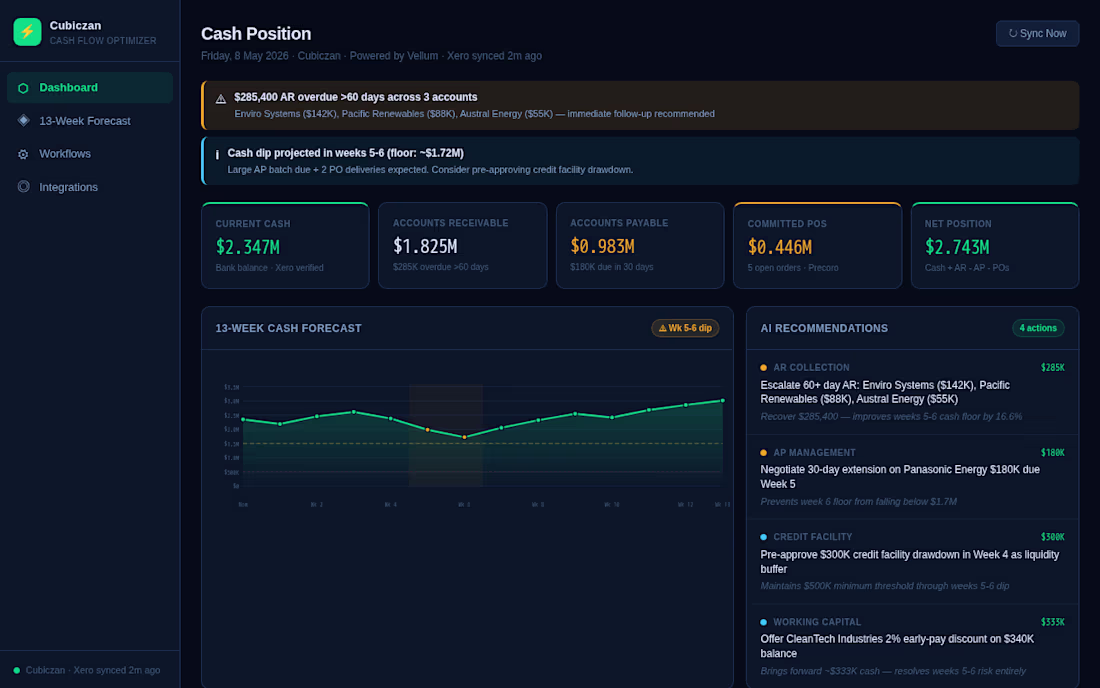Click the 13-Week Forecast diamond icon
This screenshot has height=688, width=1100.
click(x=23, y=121)
